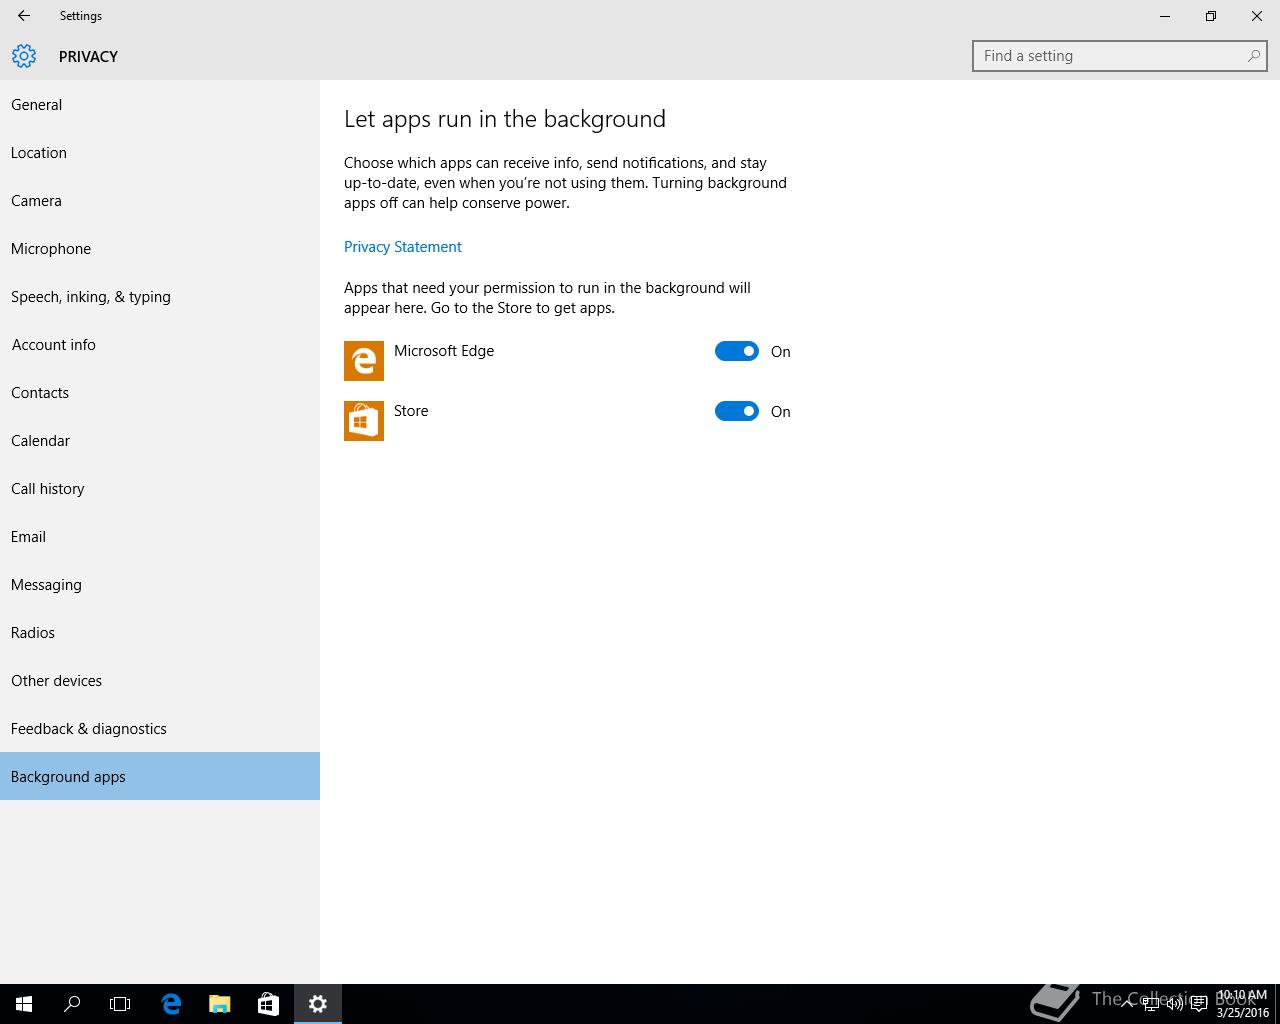Click the 'Let apps run in the background' heading
This screenshot has width=1280, height=1024.
[505, 119]
